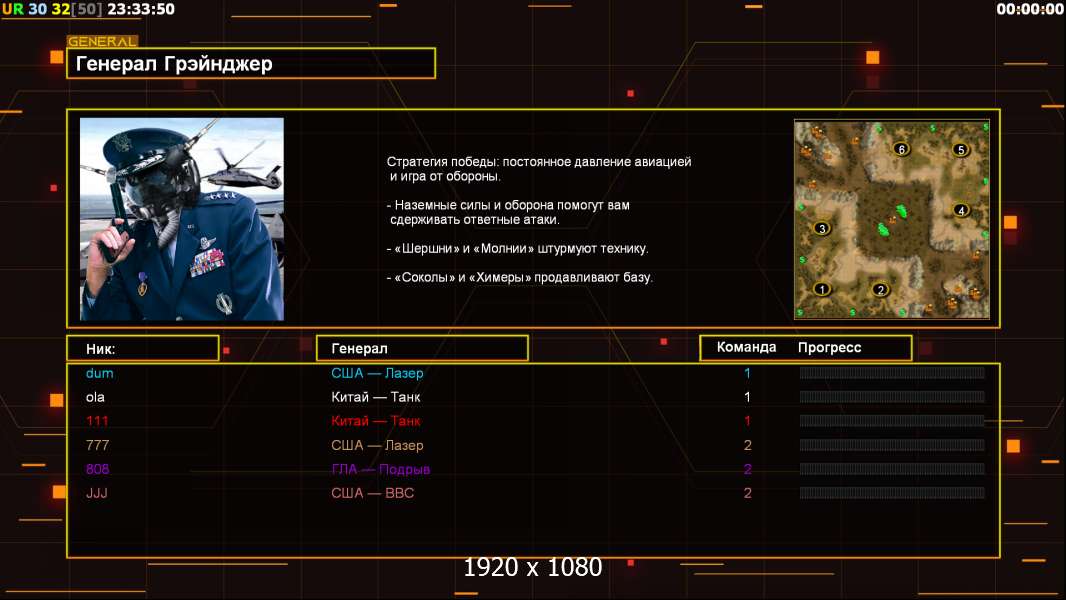Click the Прогресс column header
This screenshot has width=1066, height=600.
[x=829, y=348]
